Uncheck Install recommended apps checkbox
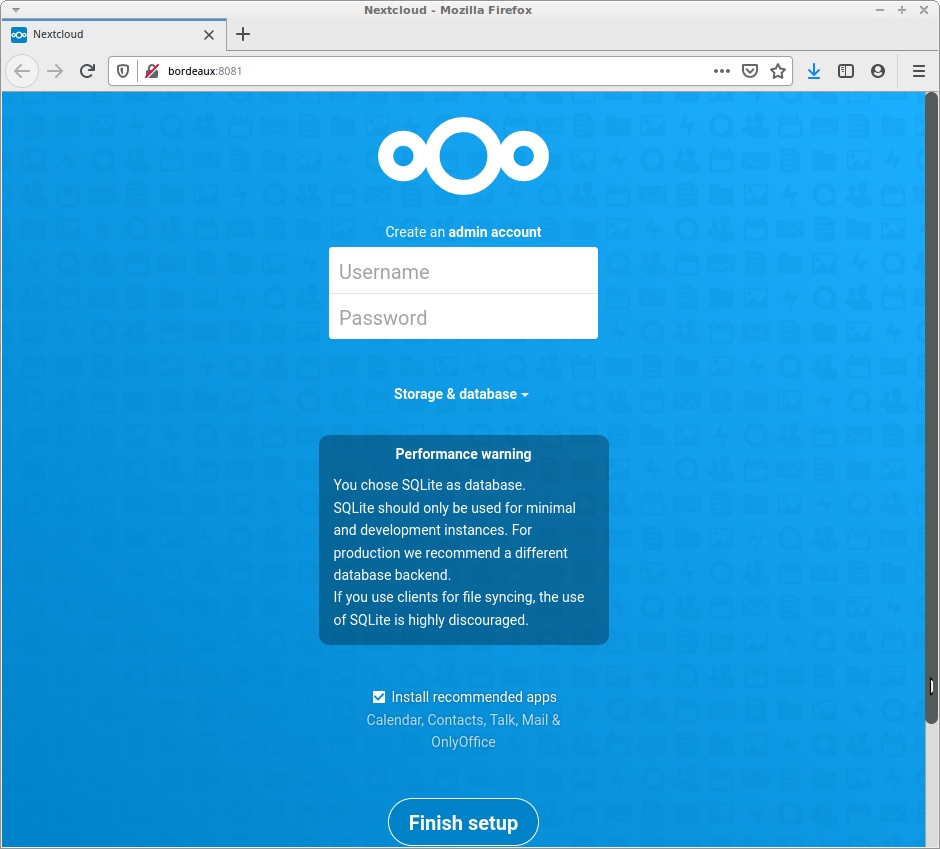This screenshot has width=940, height=849. [379, 697]
